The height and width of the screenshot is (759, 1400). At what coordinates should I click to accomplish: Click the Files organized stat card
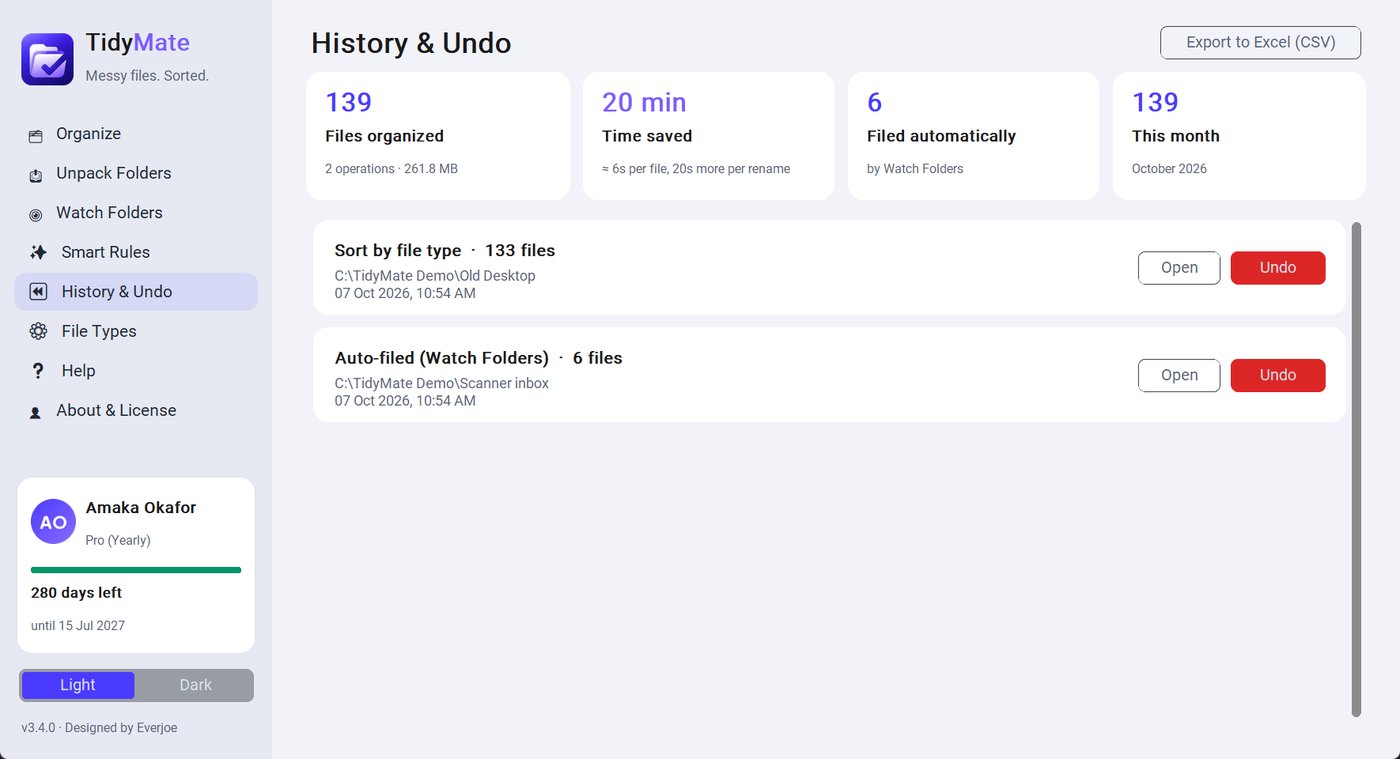[x=438, y=136]
